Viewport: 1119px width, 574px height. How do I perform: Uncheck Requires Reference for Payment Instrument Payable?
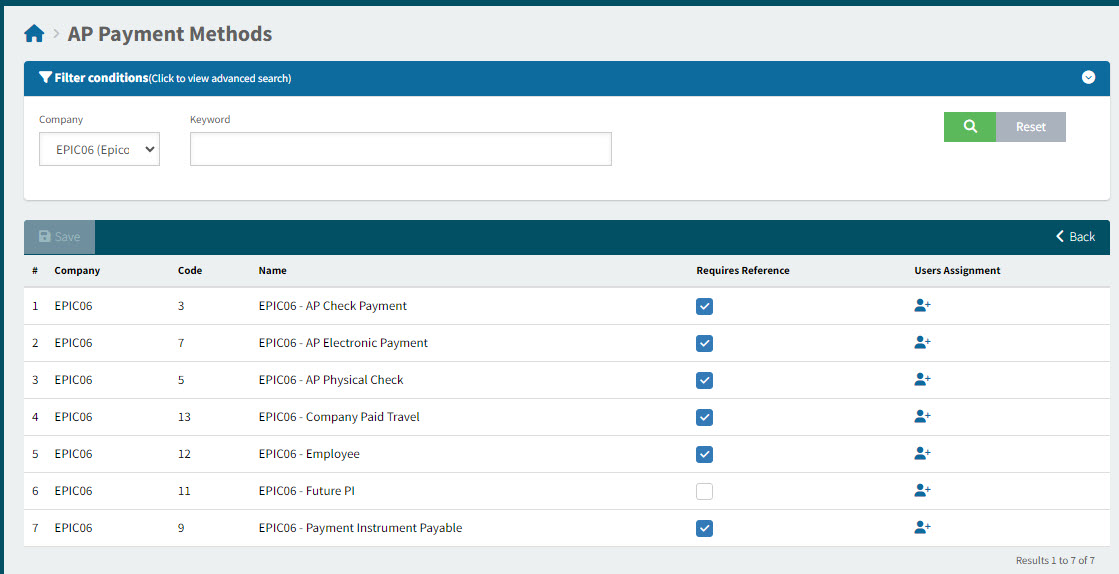[705, 528]
